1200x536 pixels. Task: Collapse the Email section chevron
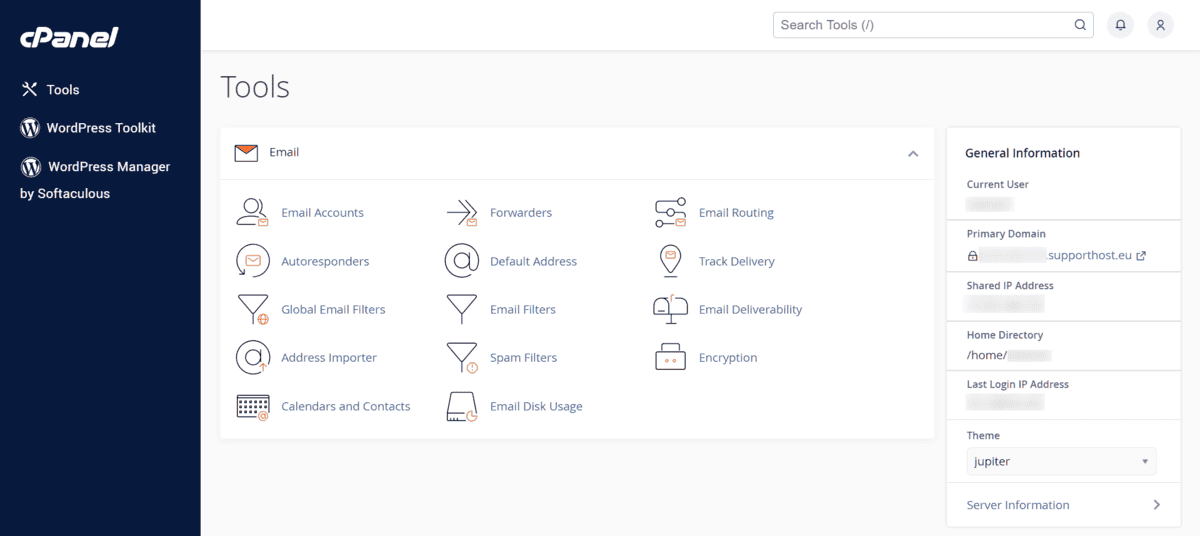pos(912,154)
